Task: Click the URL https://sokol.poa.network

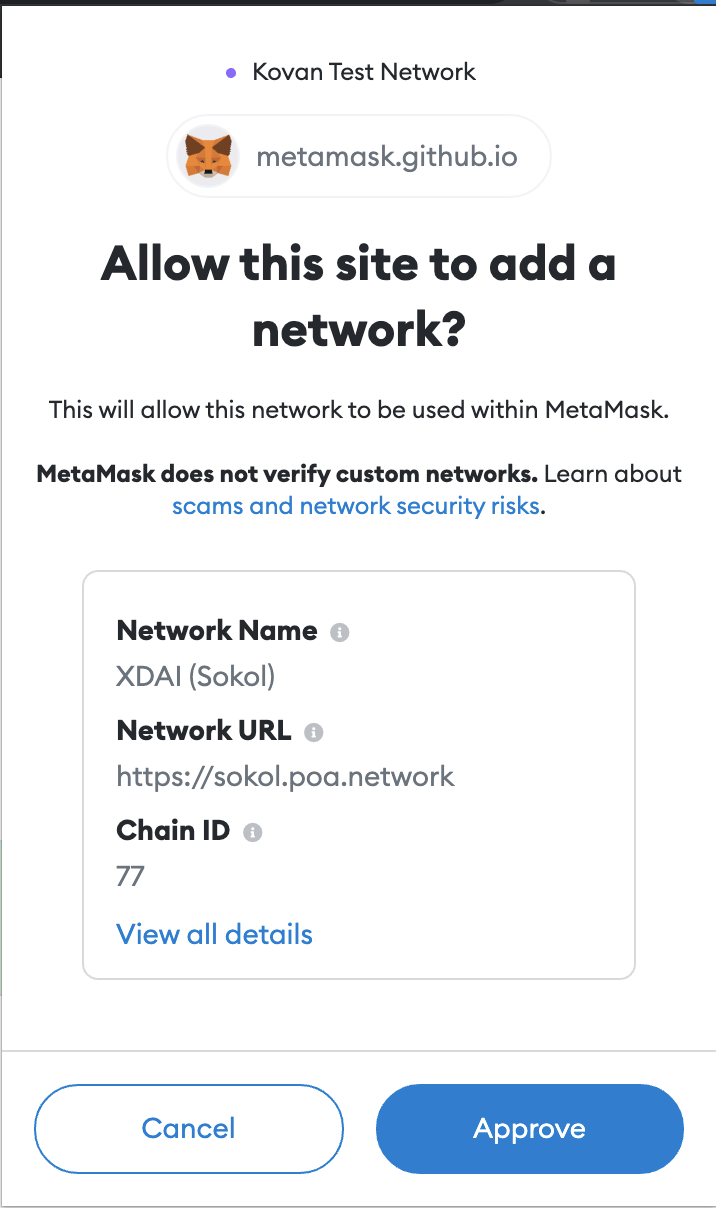Action: coord(285,776)
